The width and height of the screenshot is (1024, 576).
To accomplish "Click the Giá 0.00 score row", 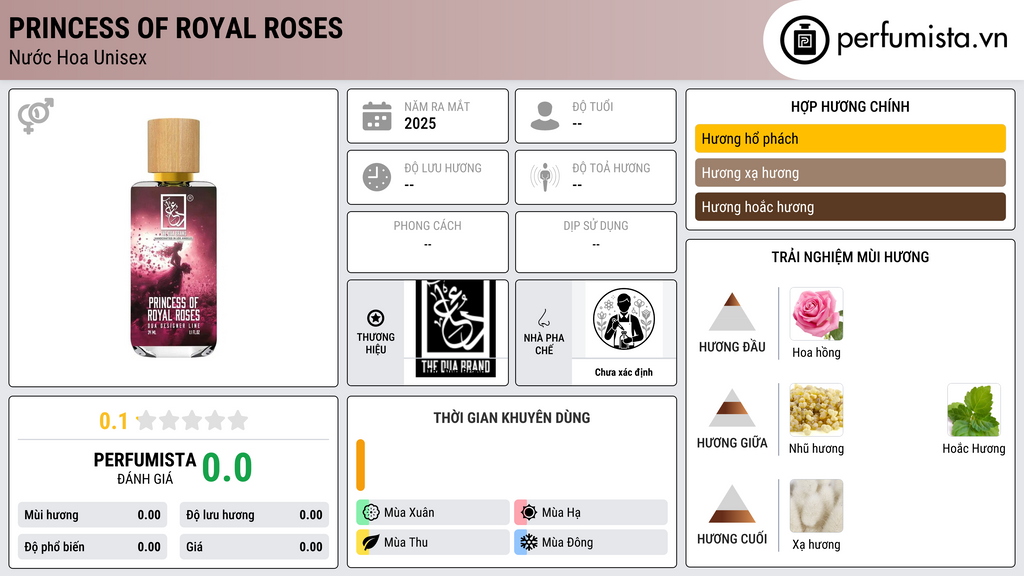I will click(254, 547).
